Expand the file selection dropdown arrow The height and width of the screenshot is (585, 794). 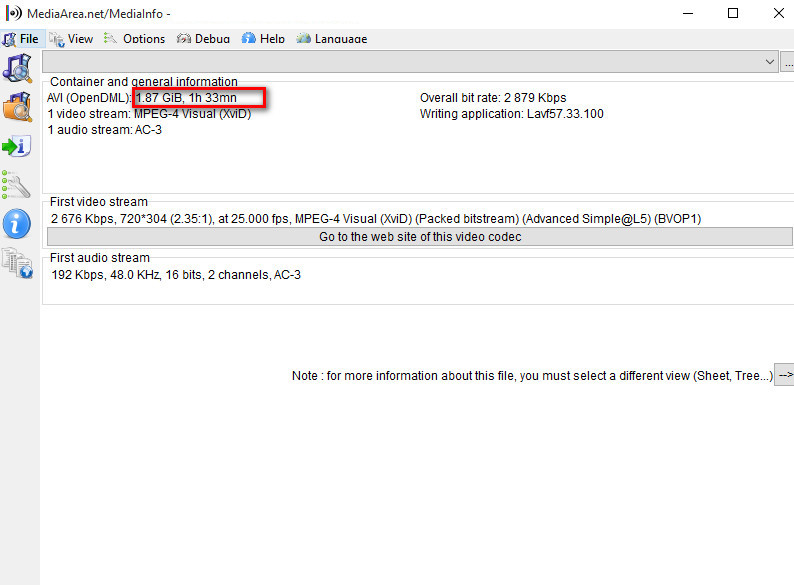770,62
